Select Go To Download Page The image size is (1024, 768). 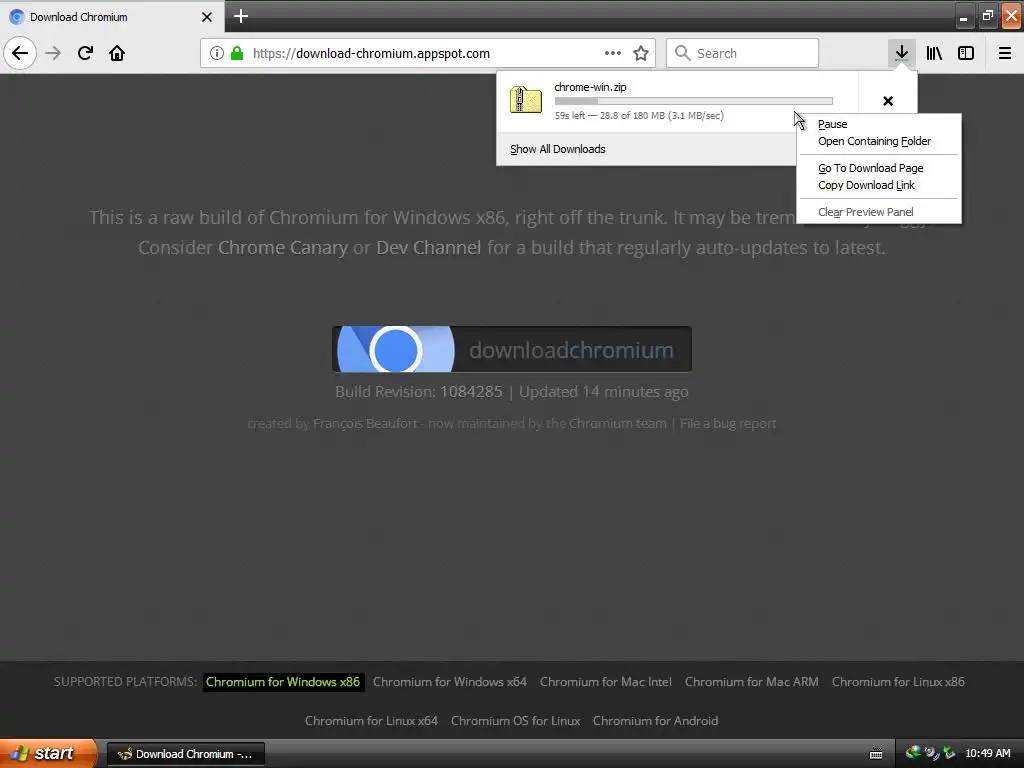[879, 168]
